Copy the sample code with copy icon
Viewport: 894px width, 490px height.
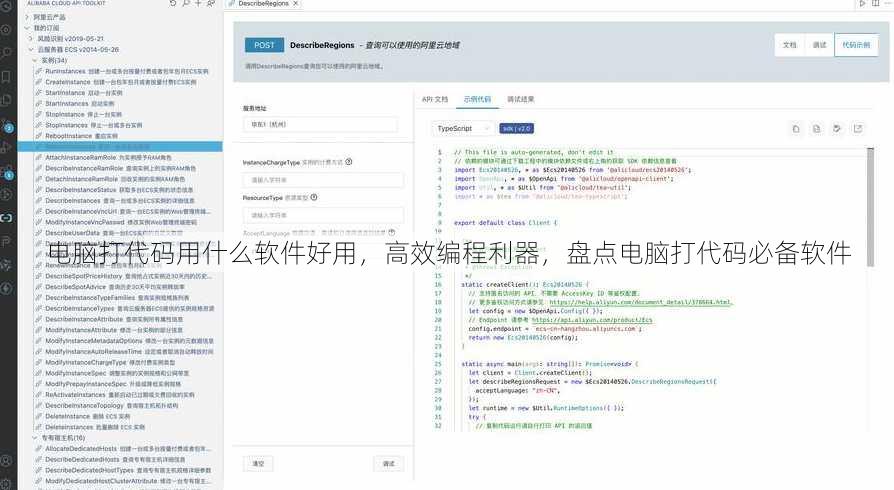point(796,129)
